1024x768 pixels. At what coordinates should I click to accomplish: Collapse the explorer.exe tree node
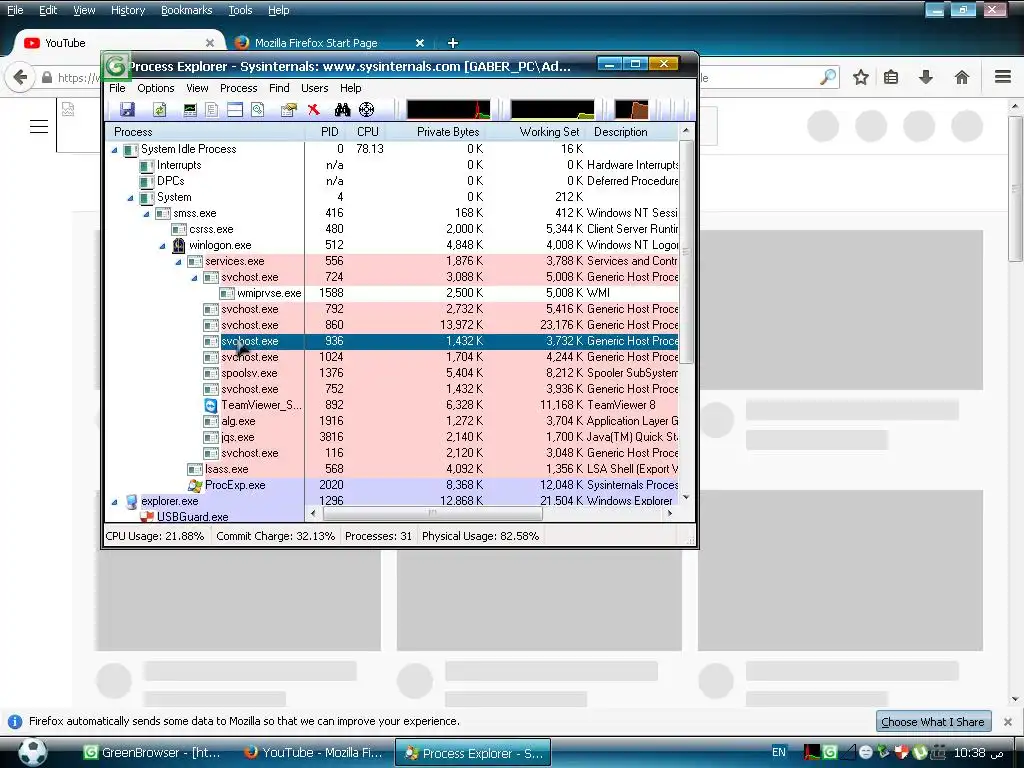pyautogui.click(x=115, y=502)
